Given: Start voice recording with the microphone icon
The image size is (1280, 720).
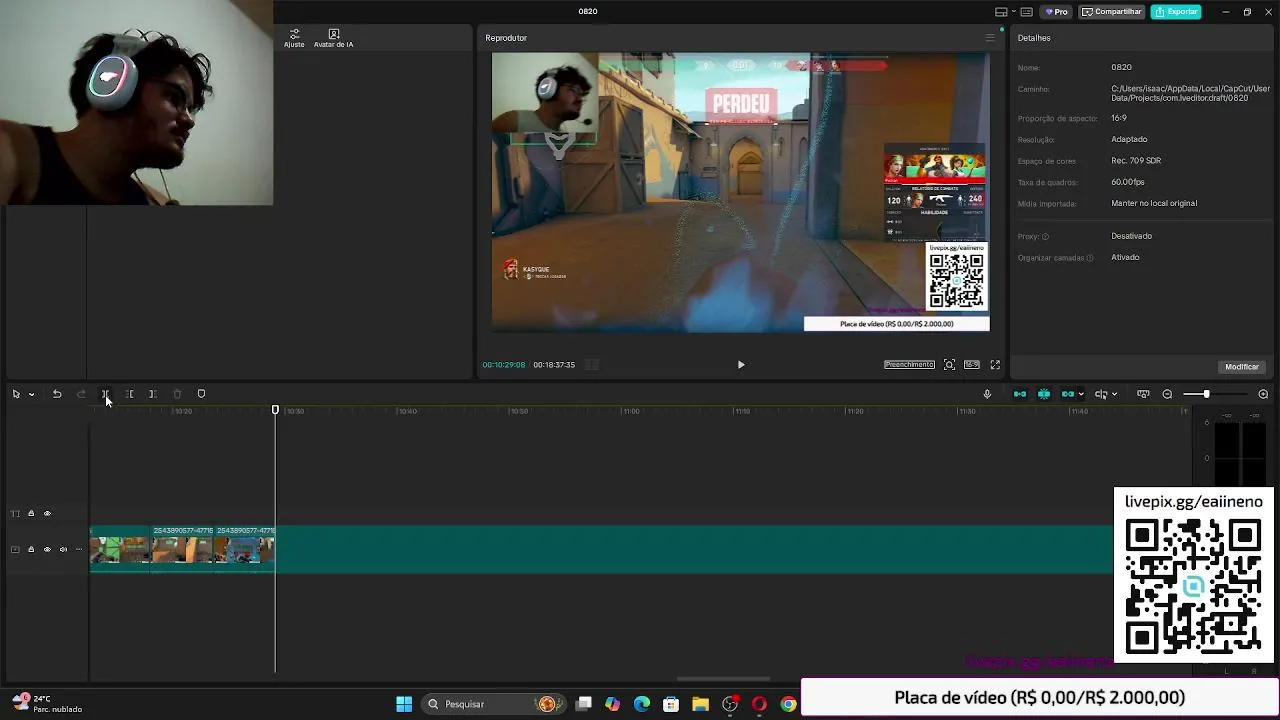Looking at the screenshot, I should point(987,394).
